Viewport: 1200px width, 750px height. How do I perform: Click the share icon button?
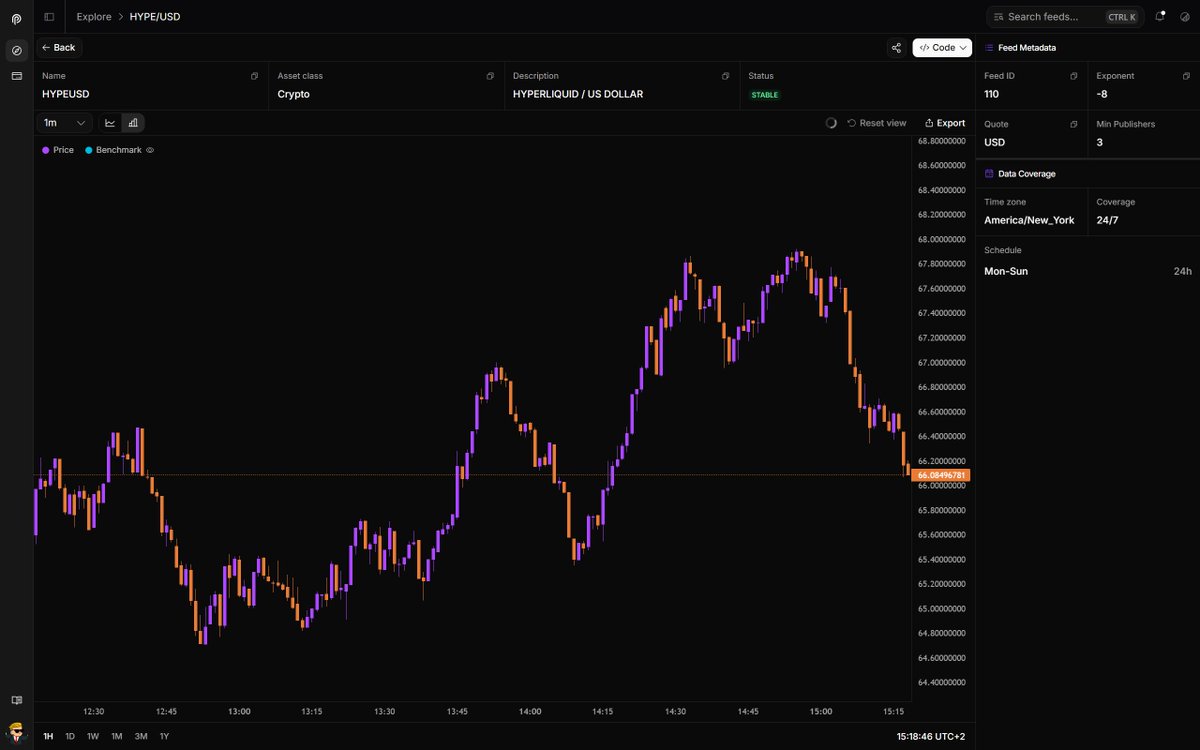(x=896, y=47)
